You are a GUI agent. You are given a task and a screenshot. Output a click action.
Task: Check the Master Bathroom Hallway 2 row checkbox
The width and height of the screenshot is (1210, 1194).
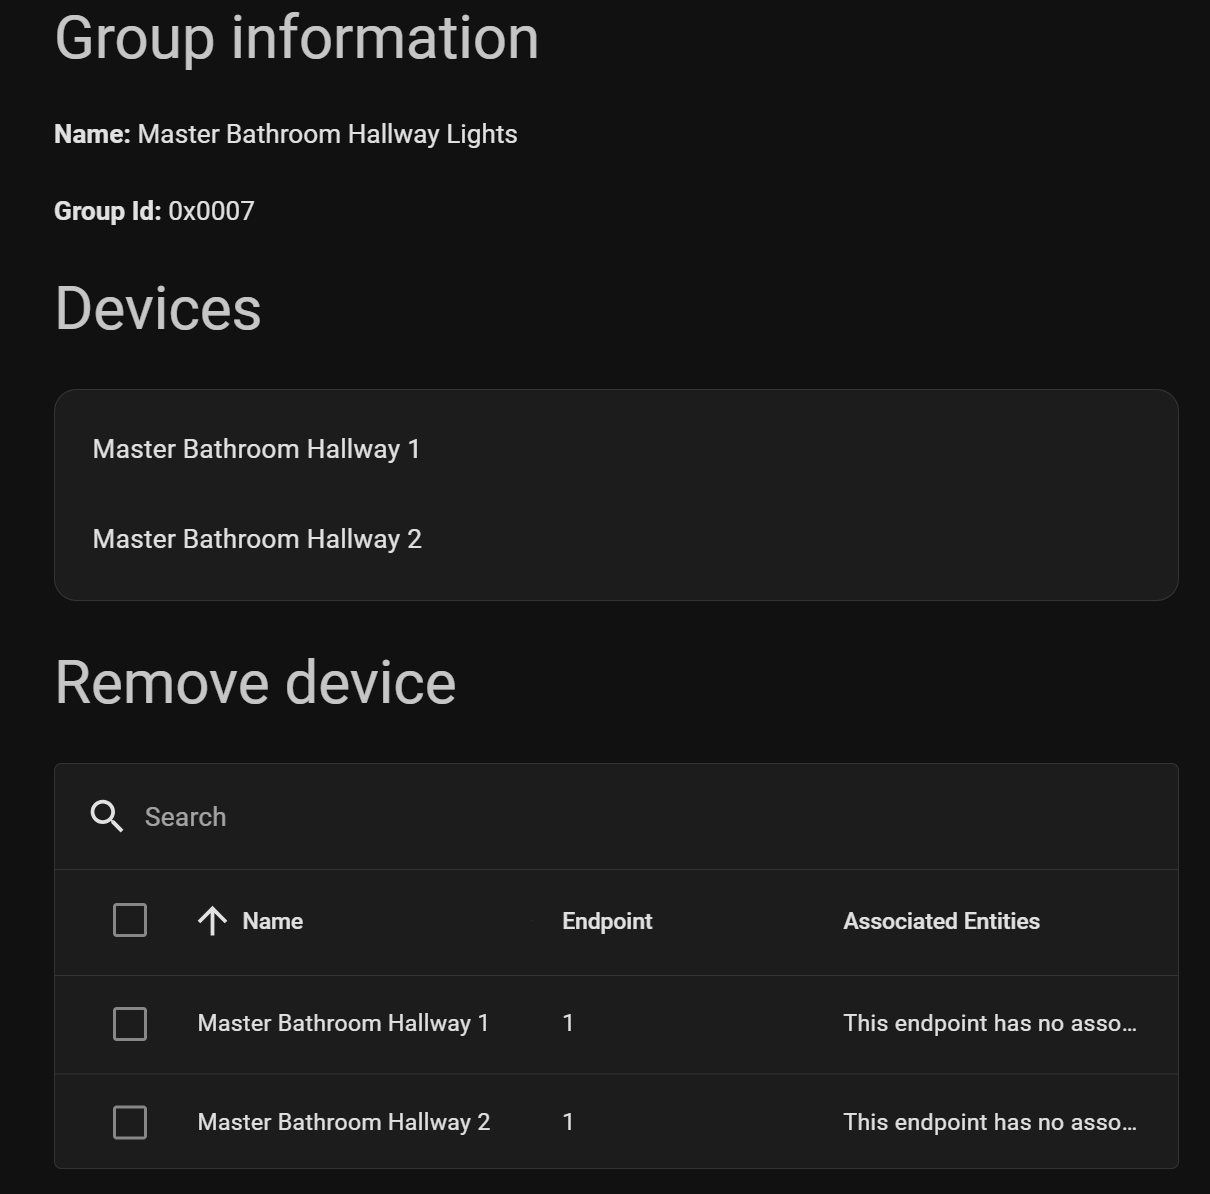click(130, 1122)
